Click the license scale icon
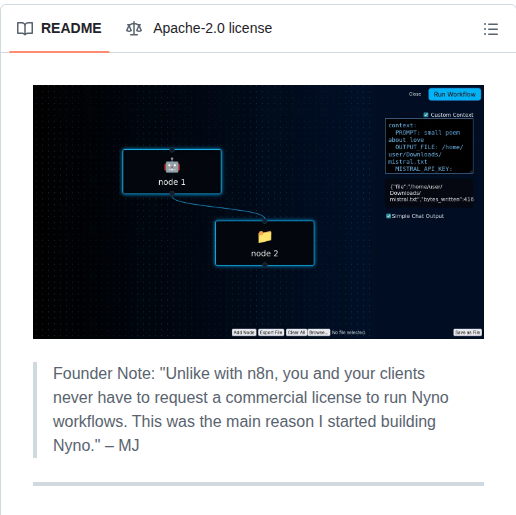Image resolution: width=516 pixels, height=515 pixels. click(x=134, y=29)
